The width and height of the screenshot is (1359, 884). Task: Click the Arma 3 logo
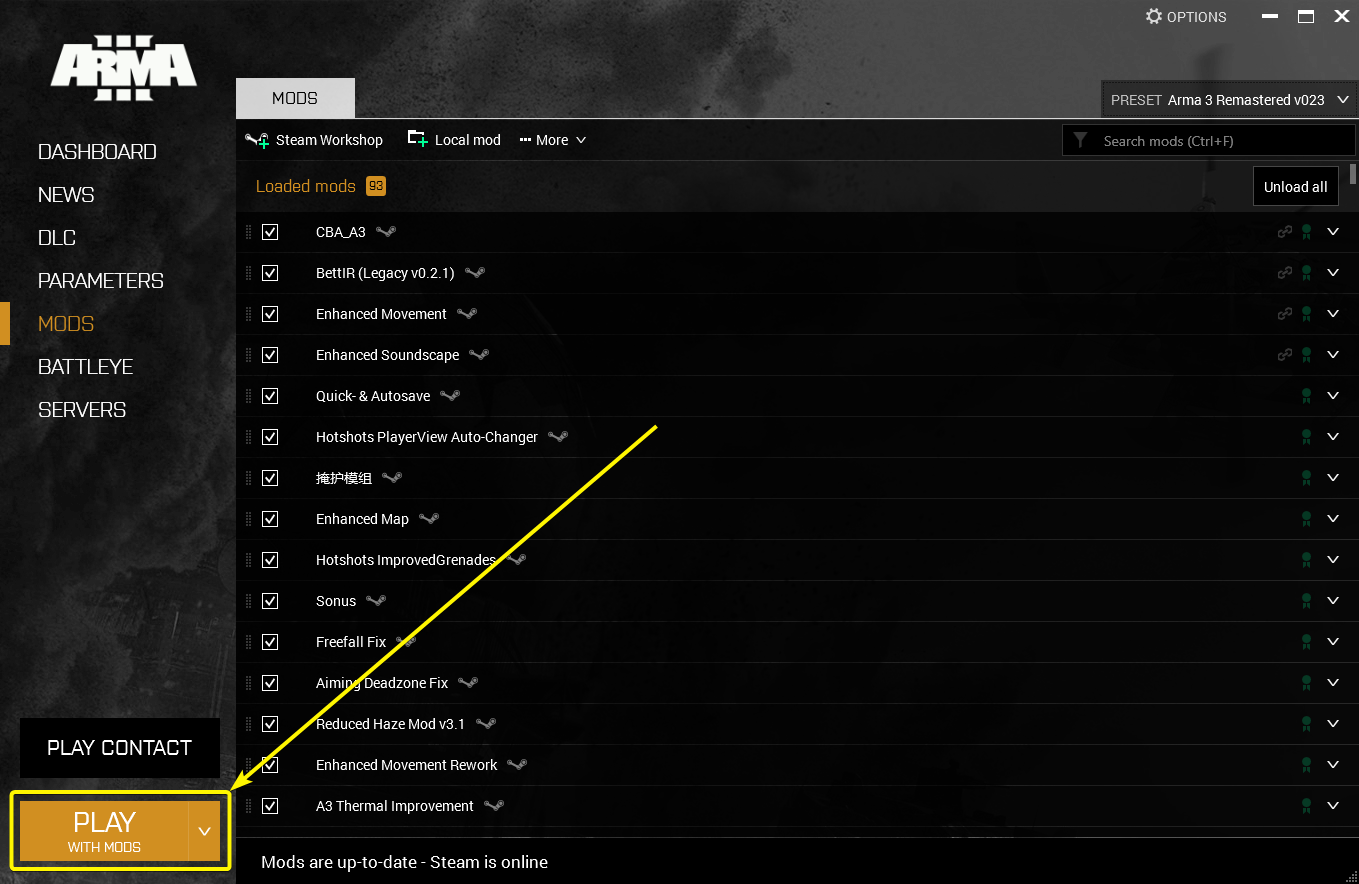[x=124, y=68]
